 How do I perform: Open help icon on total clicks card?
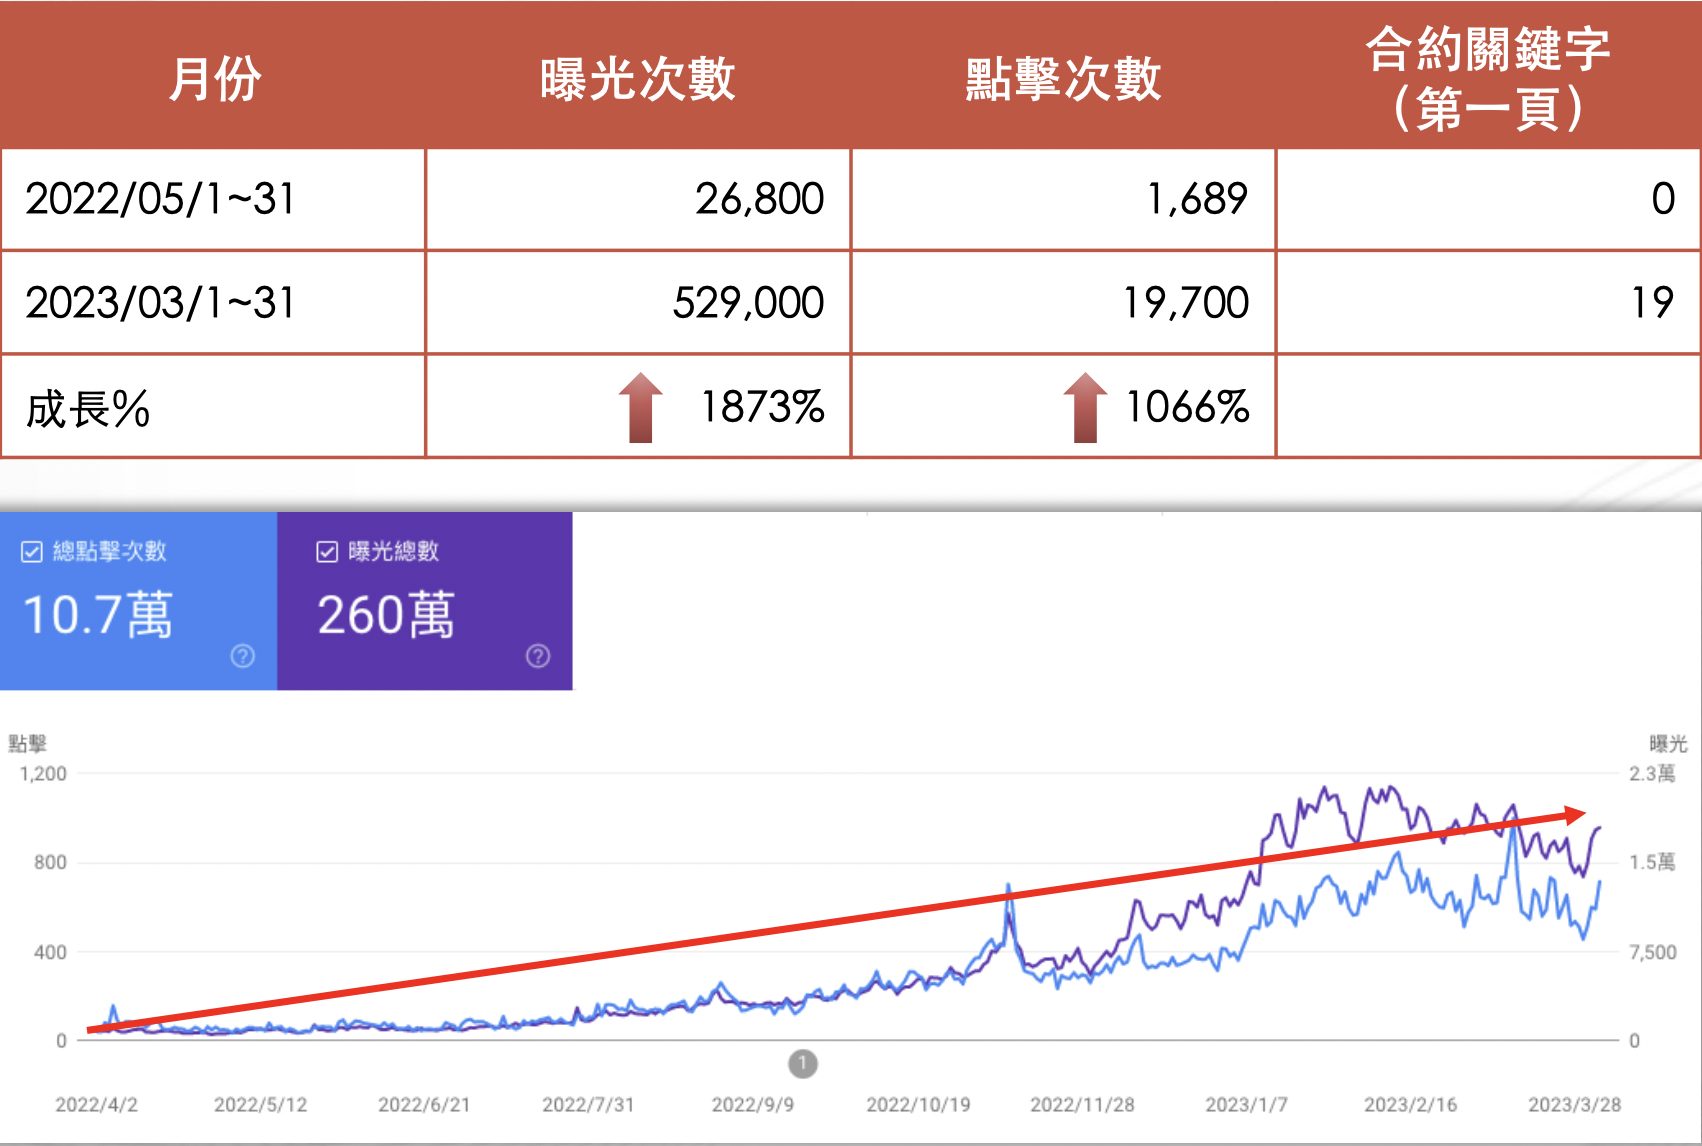(242, 656)
